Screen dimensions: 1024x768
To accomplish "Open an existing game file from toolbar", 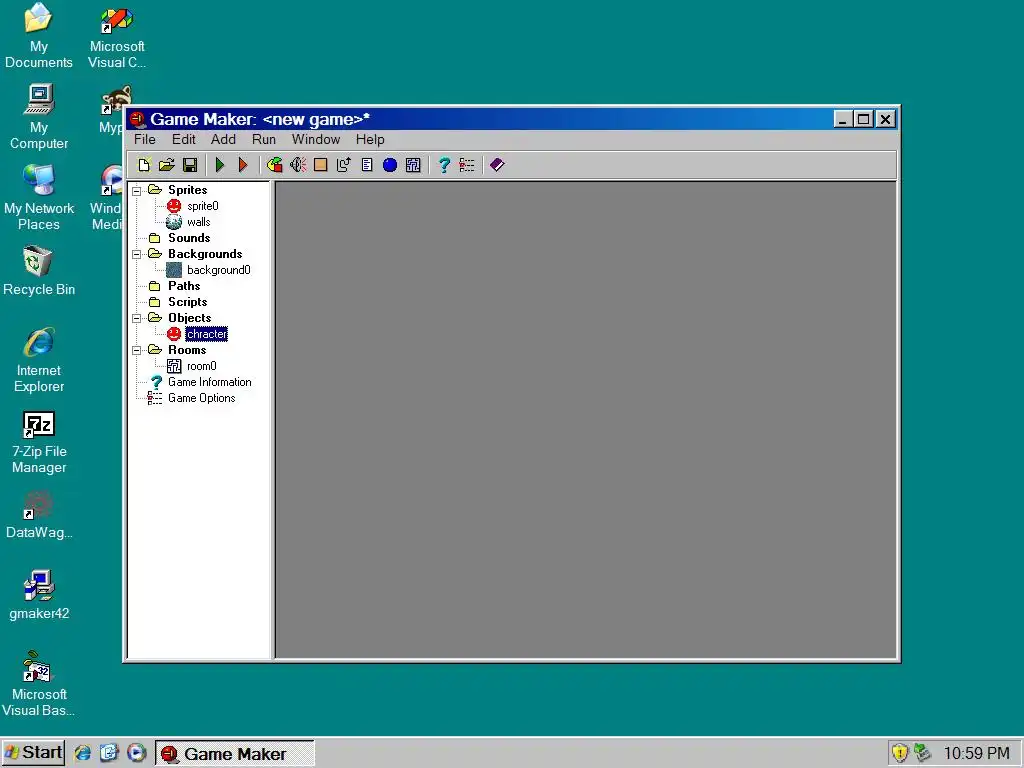I will (167, 165).
